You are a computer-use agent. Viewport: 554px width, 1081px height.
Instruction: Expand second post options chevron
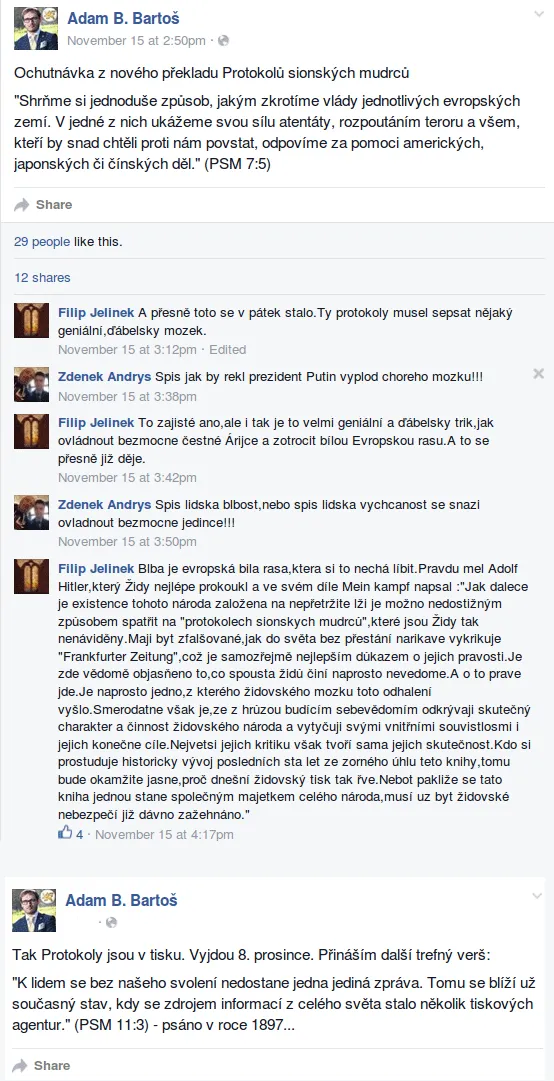(537, 896)
